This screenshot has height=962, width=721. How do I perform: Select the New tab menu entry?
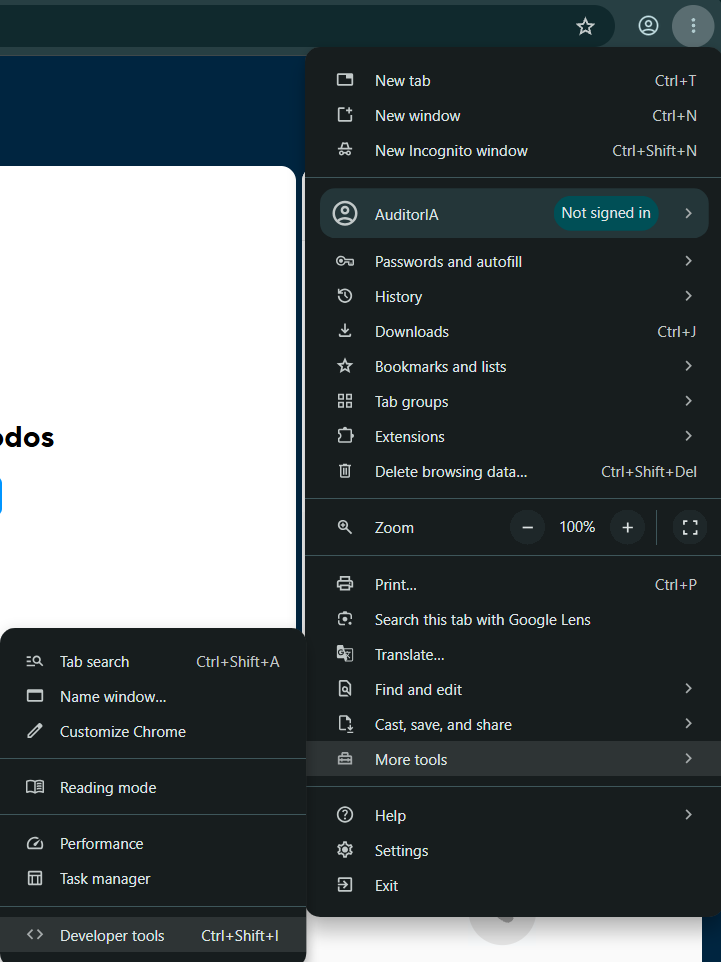514,80
